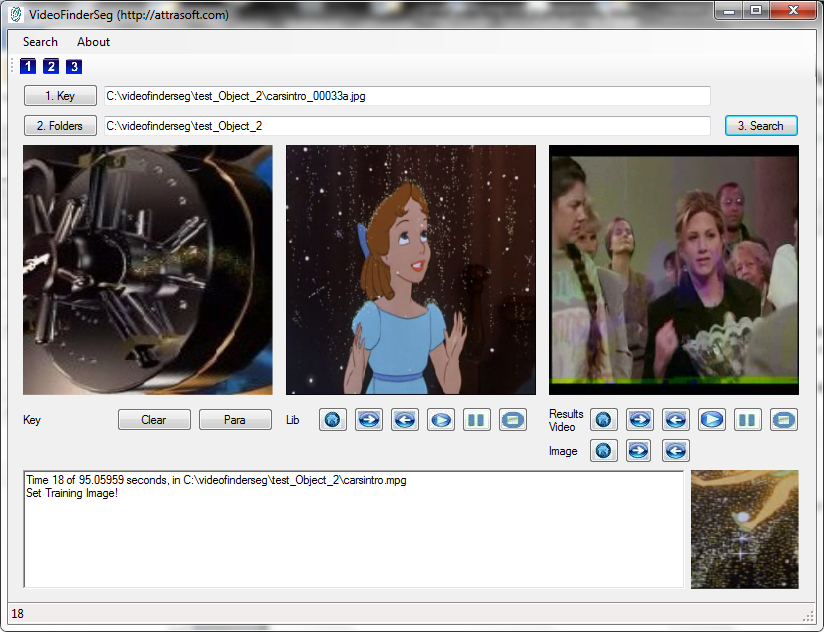Pause the Results Video
This screenshot has height=632, width=824.
(748, 420)
